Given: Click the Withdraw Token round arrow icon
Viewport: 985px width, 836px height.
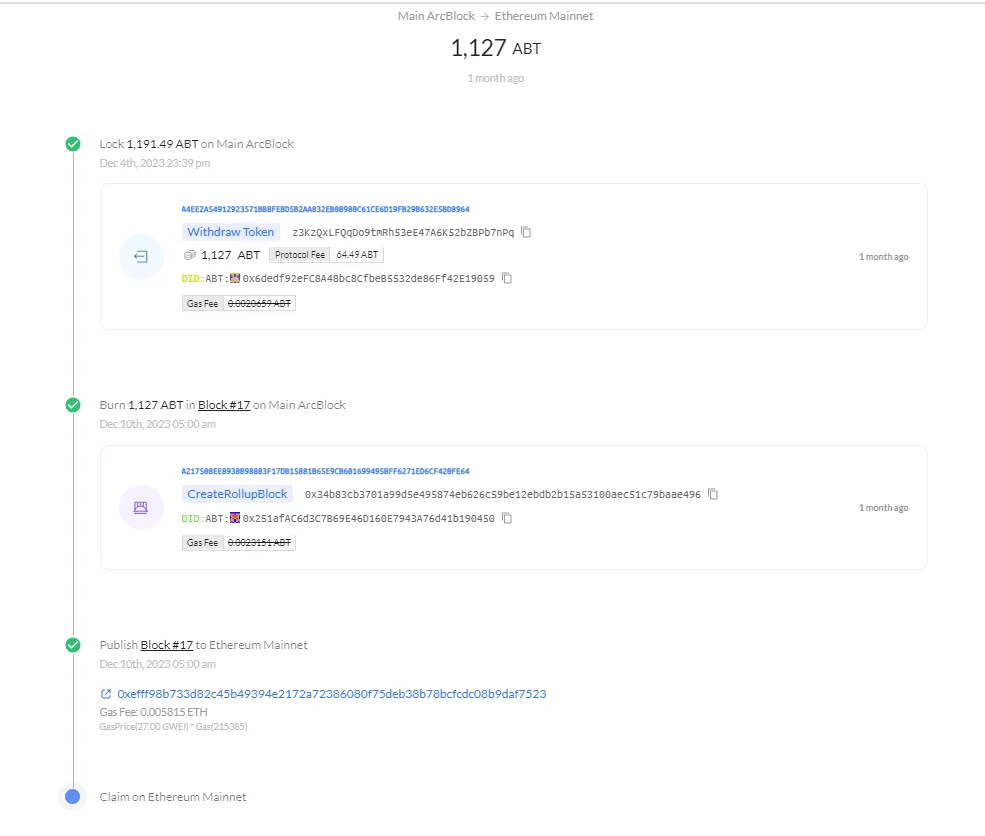Looking at the screenshot, I should 141,256.
